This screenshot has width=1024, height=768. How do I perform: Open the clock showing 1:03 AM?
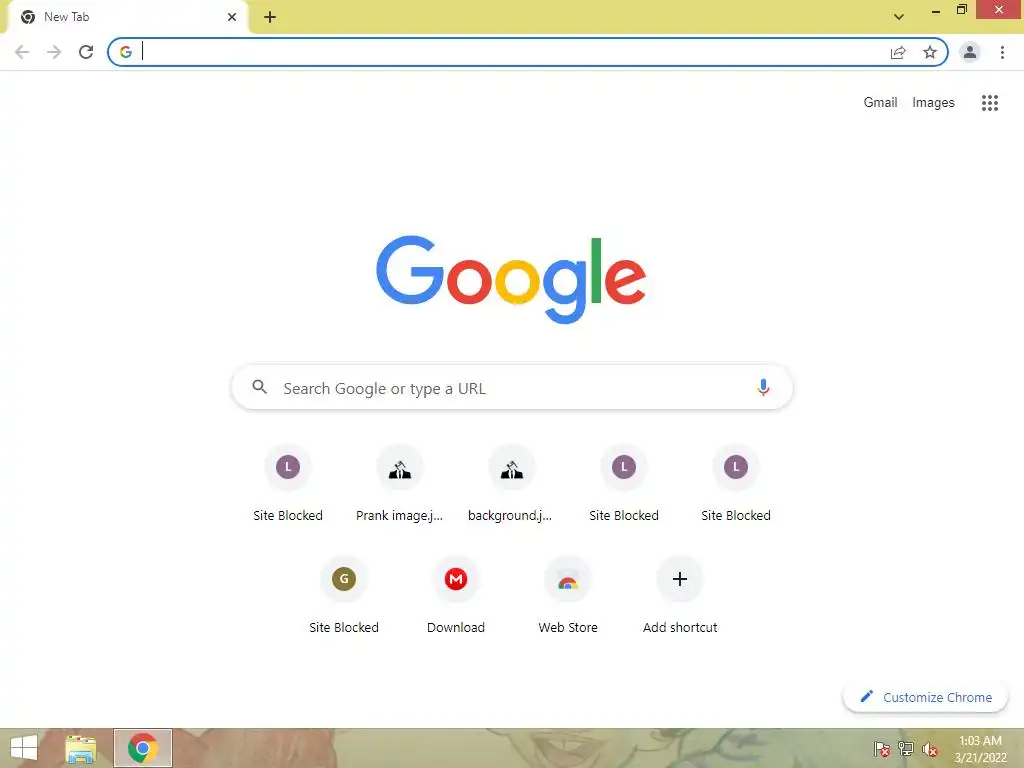pyautogui.click(x=980, y=749)
